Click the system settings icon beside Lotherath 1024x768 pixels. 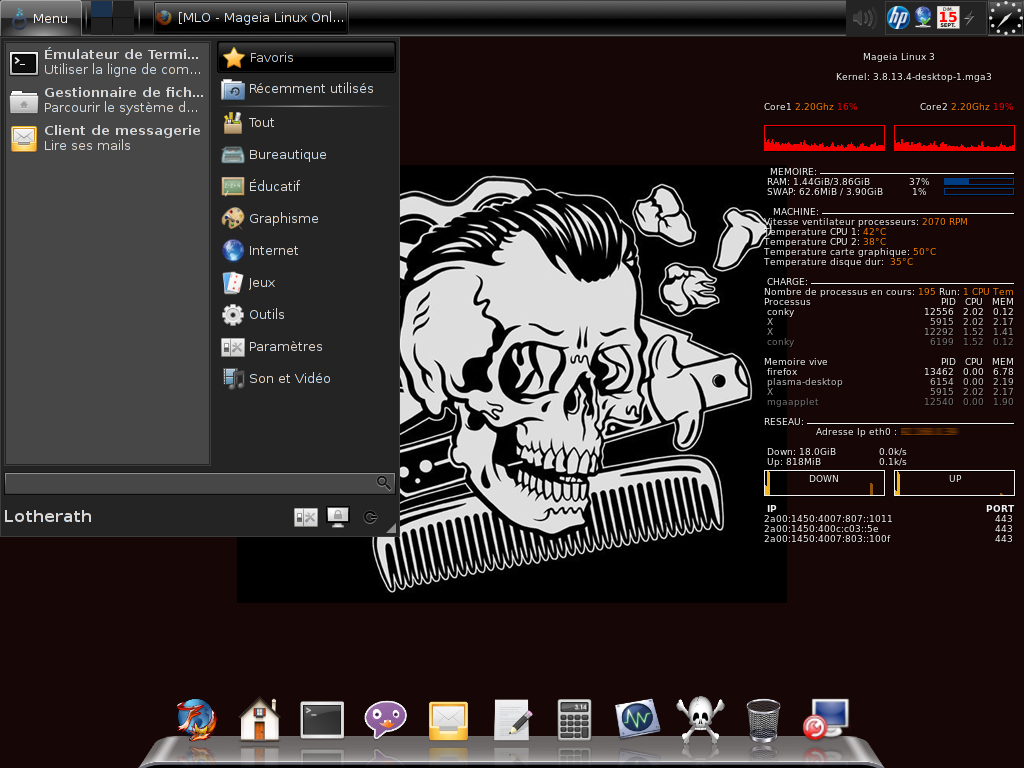[x=306, y=517]
